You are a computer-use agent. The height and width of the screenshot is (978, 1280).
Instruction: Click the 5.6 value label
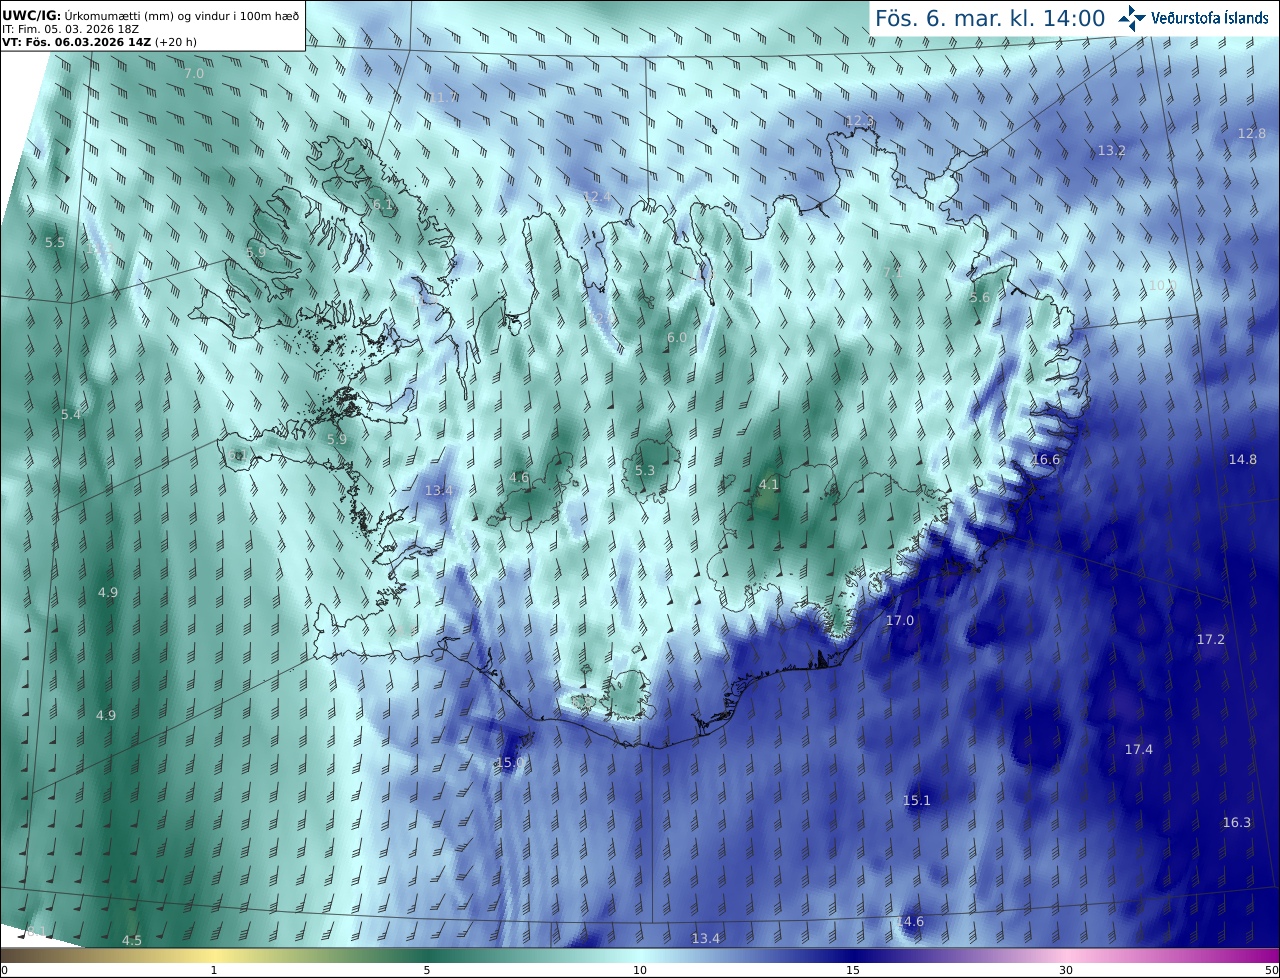980,298
